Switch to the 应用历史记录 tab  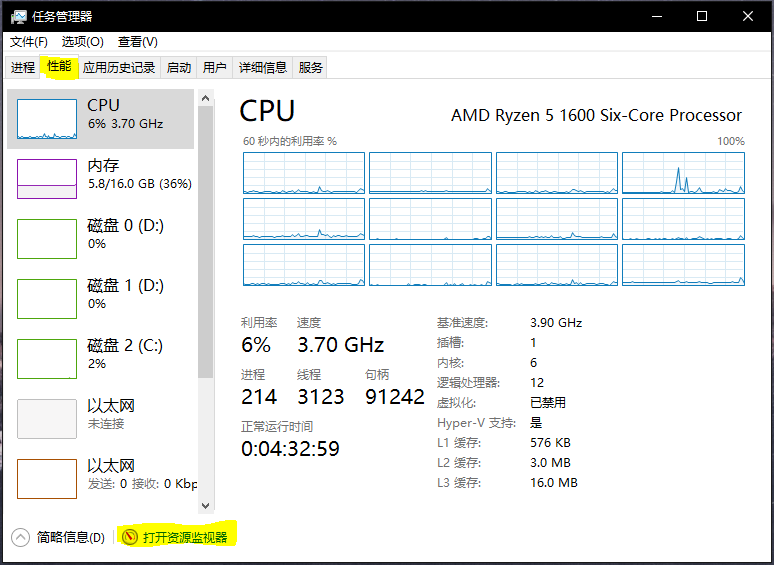119,68
